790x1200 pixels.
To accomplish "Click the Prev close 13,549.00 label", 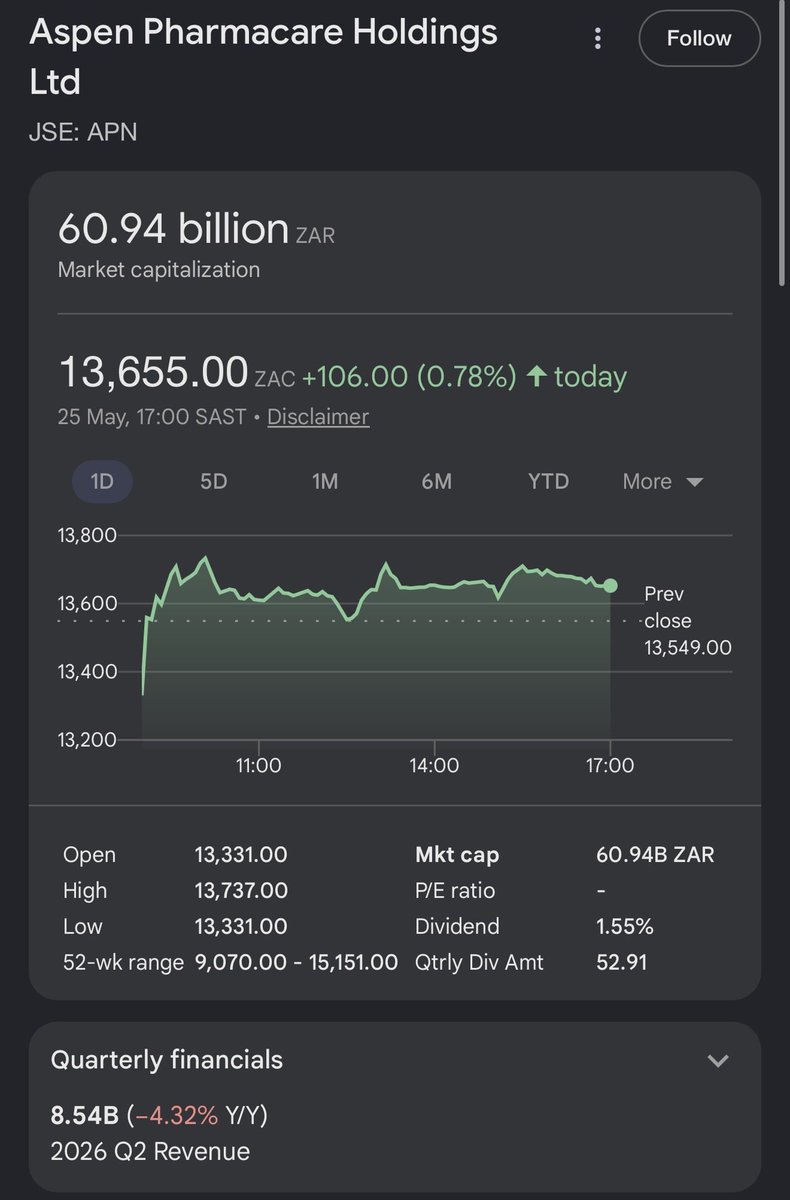I will [688, 620].
